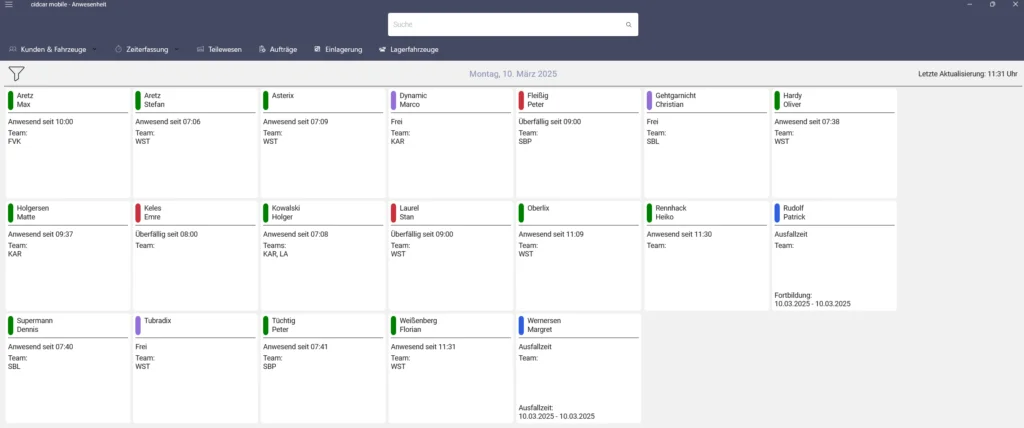Expand the Zeiterfassung dropdown arrow
The image size is (1024, 428).
pos(176,49)
